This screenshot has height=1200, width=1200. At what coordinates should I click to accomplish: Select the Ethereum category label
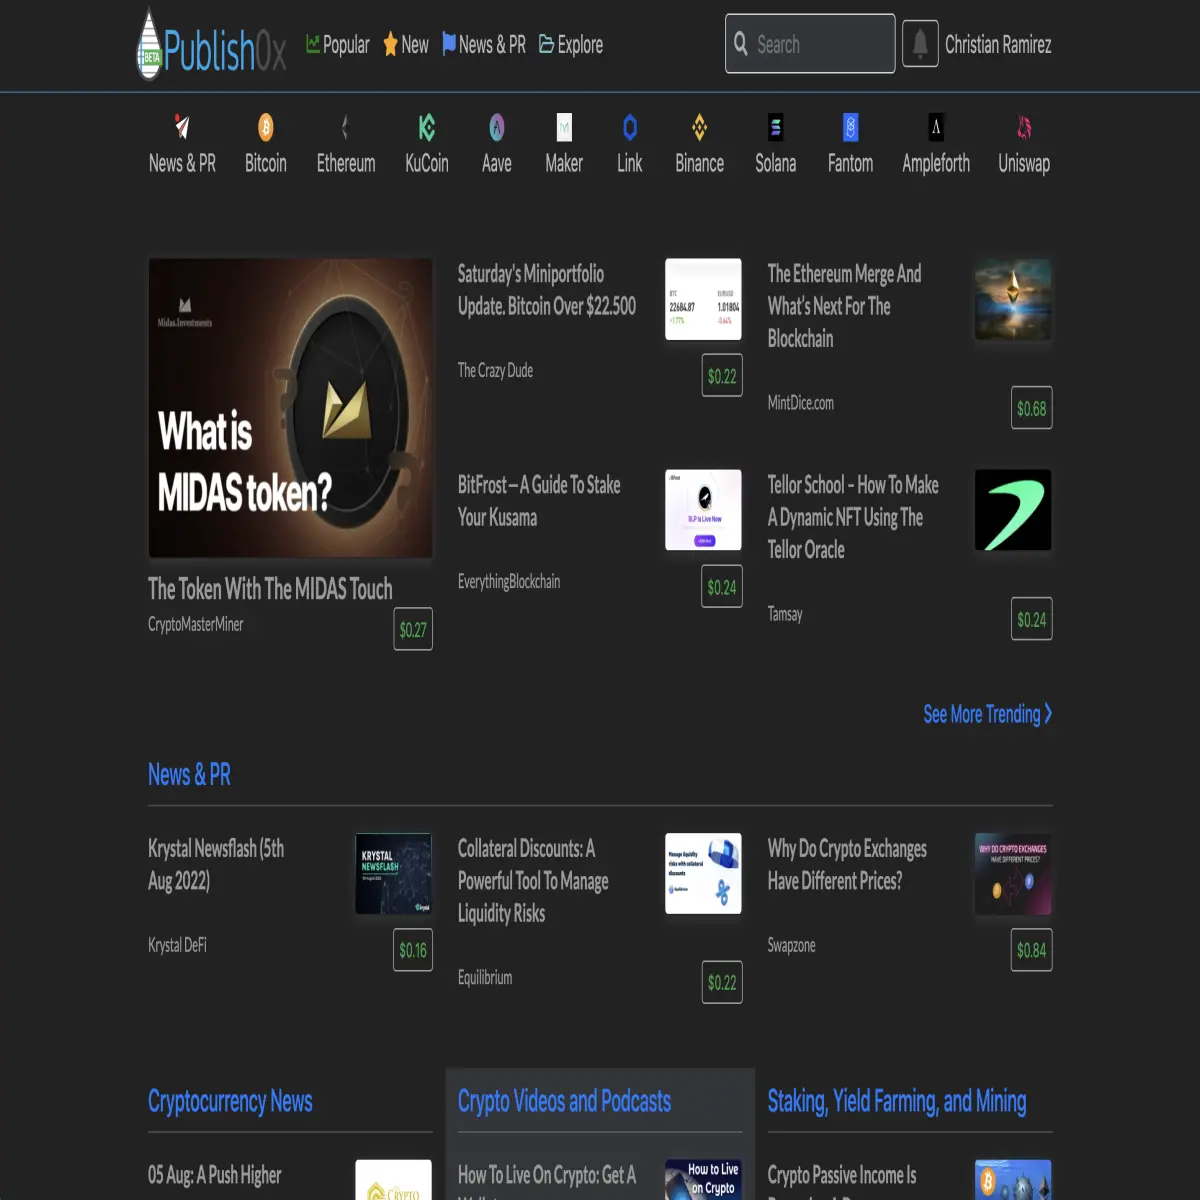[346, 163]
